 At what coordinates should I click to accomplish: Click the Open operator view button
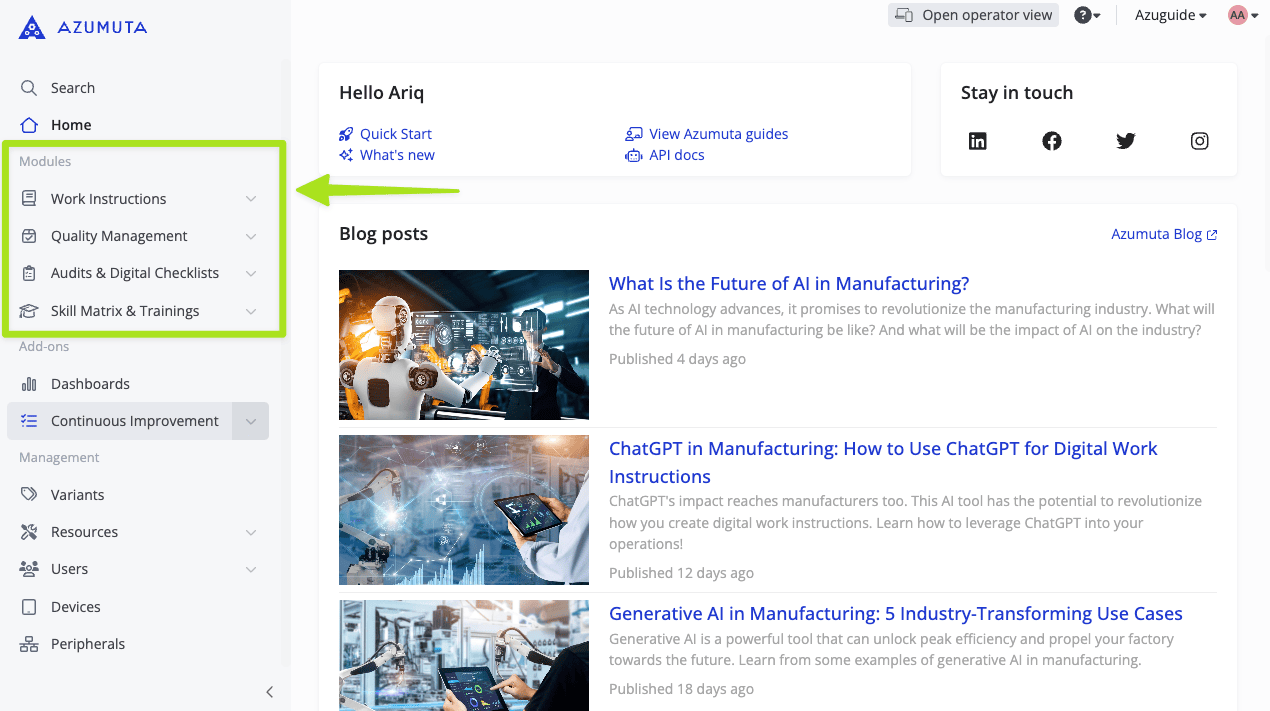973,15
